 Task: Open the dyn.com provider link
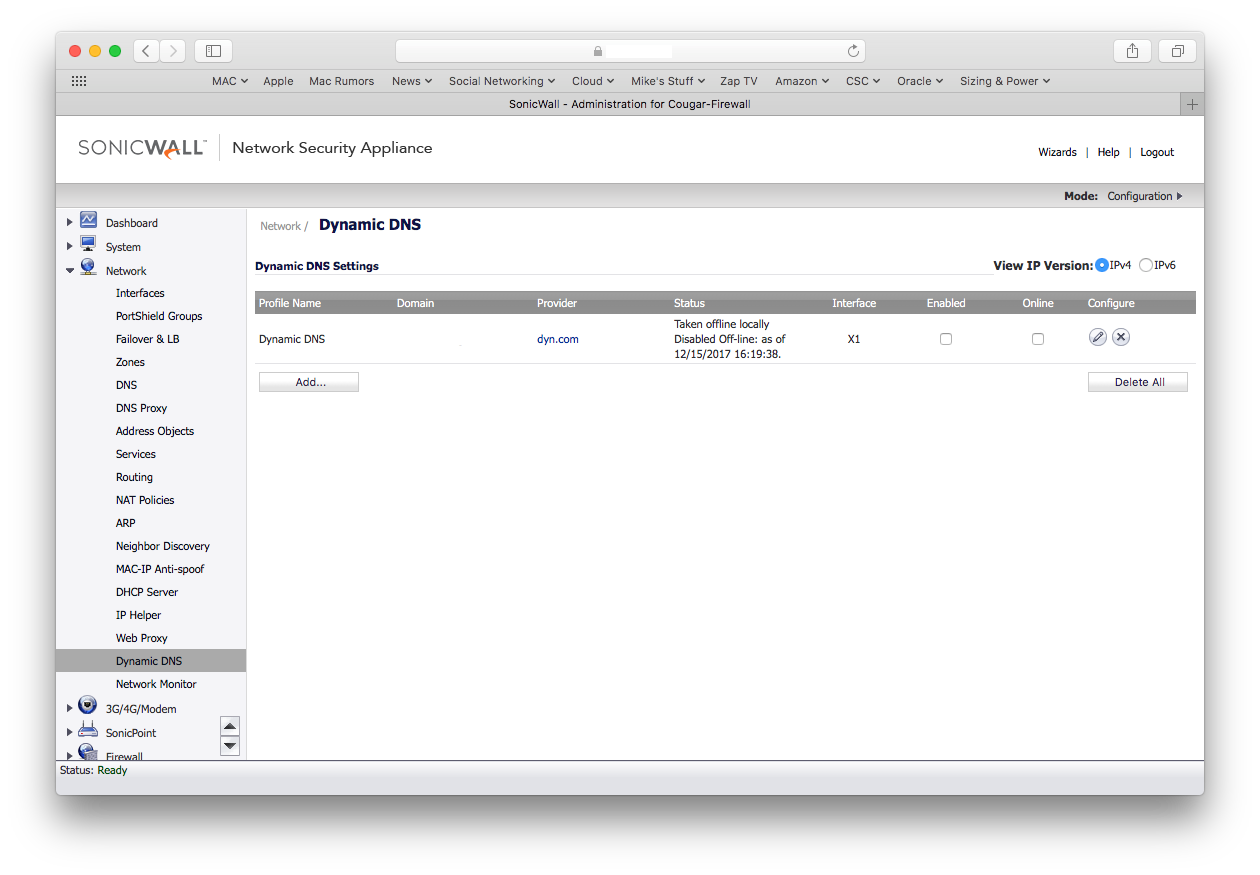[558, 339]
